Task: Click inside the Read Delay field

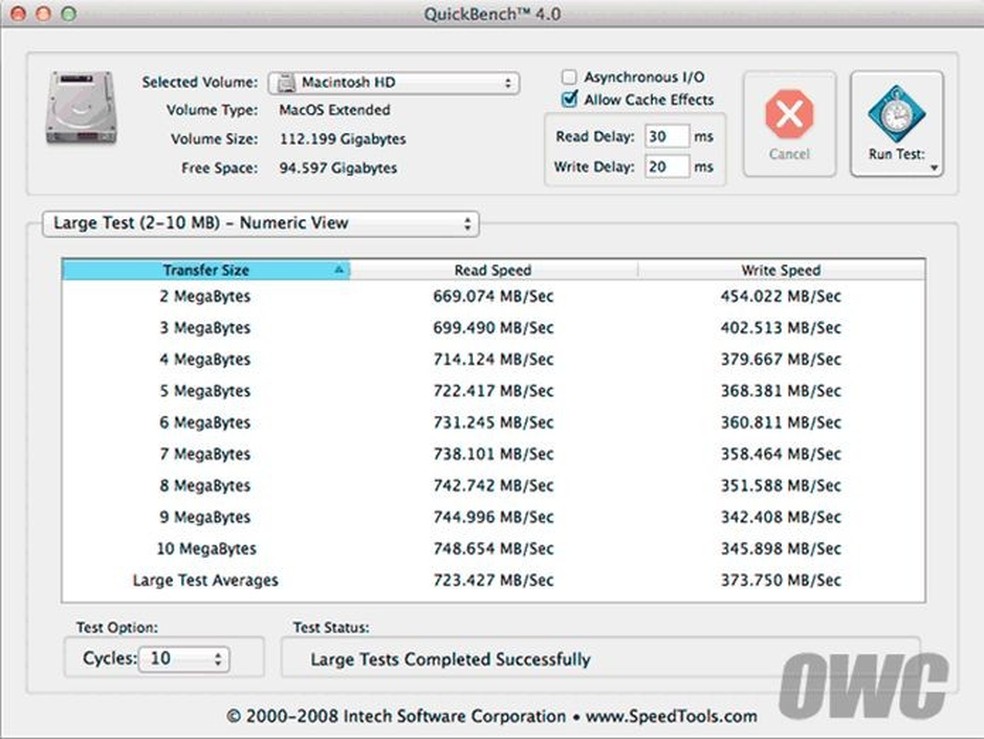Action: tap(668, 135)
